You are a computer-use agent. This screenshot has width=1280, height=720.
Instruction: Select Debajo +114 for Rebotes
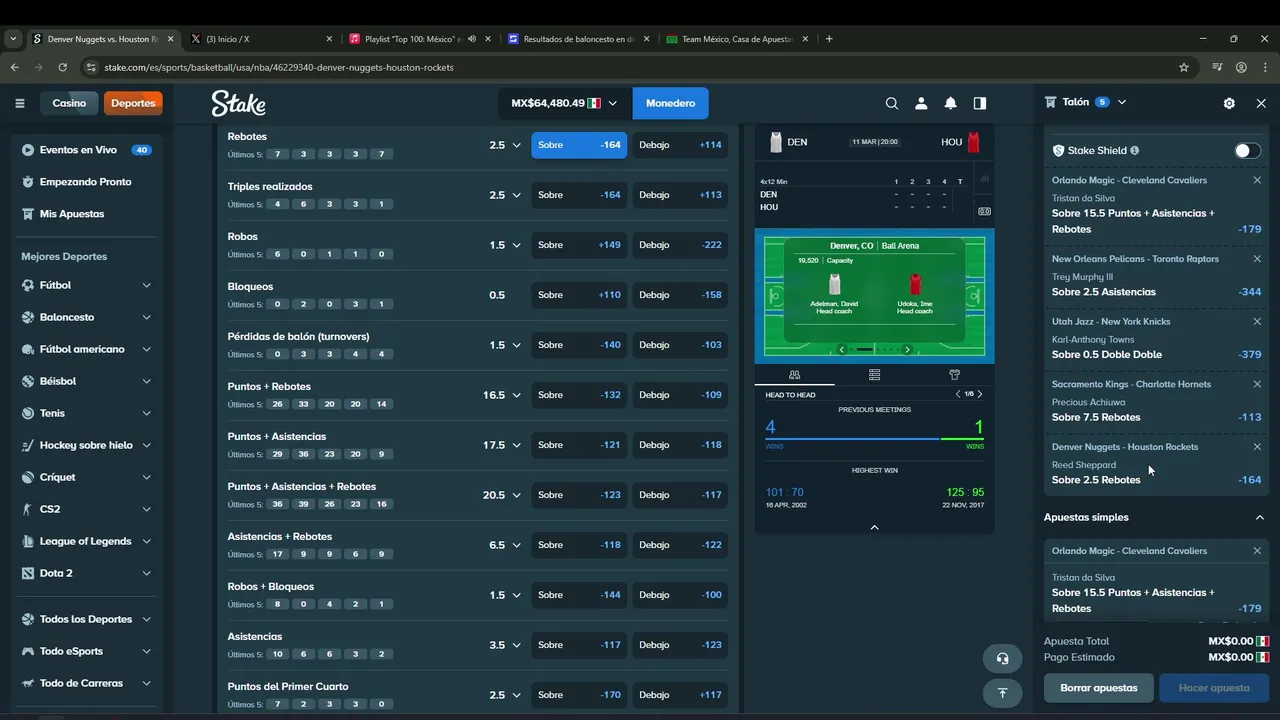(x=680, y=145)
